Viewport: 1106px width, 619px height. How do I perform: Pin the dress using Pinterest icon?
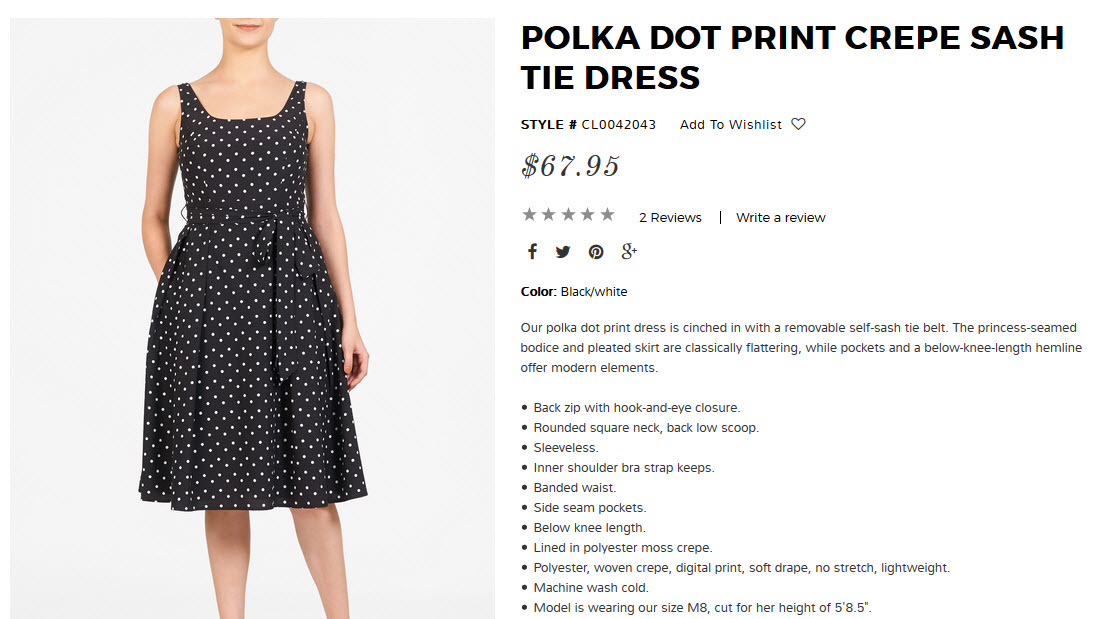(x=596, y=252)
